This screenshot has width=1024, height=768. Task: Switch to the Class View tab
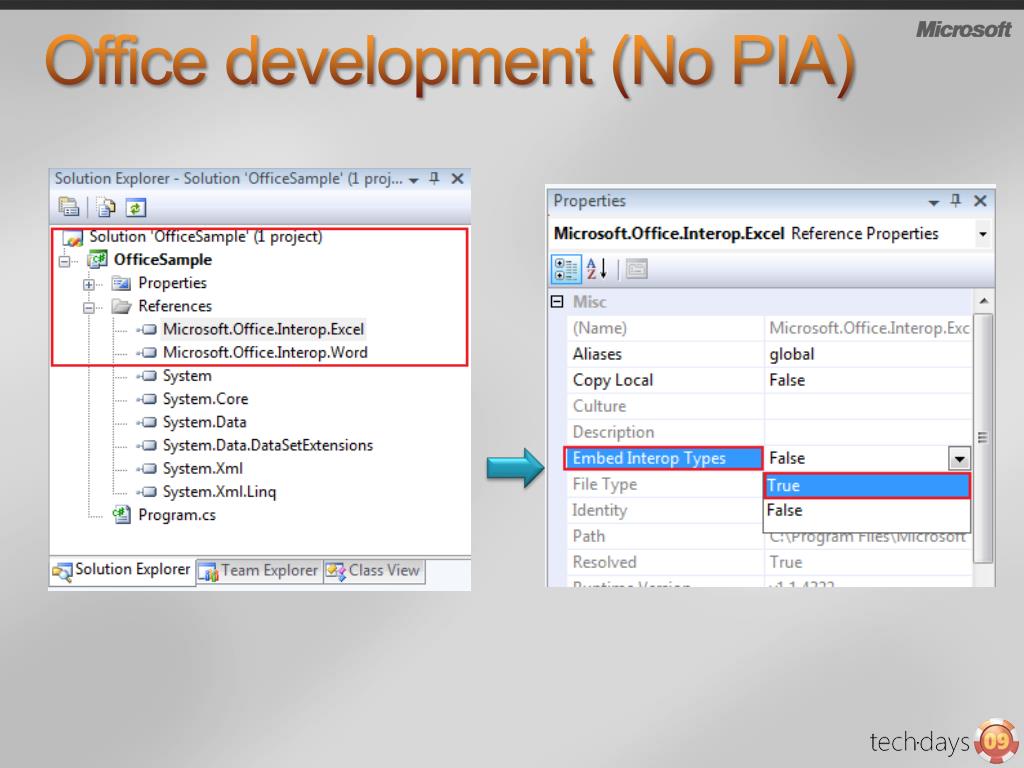[x=373, y=571]
